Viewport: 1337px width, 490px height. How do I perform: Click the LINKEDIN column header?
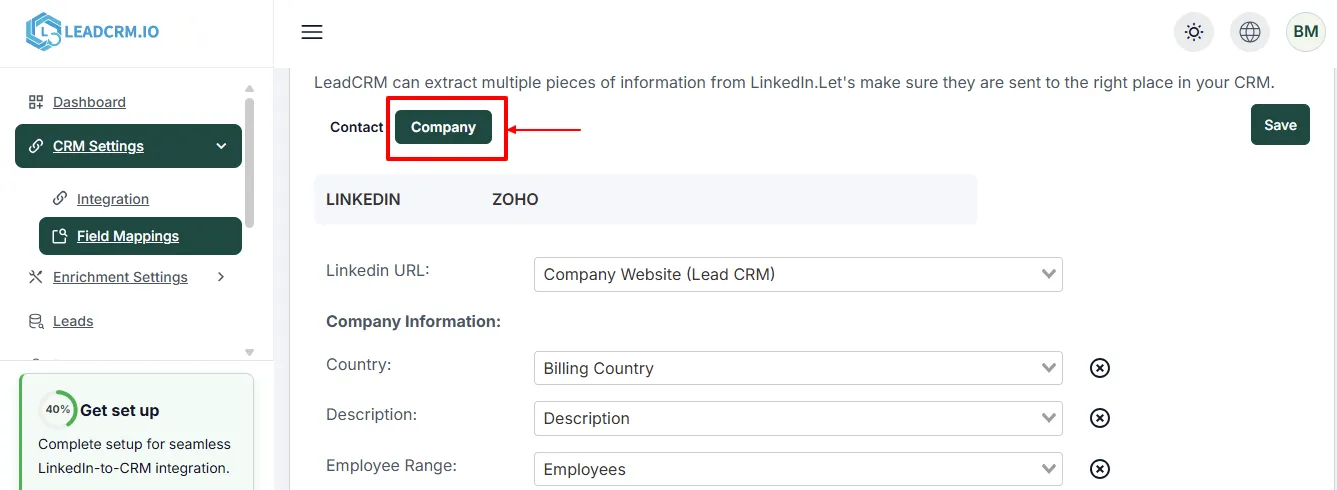(363, 199)
